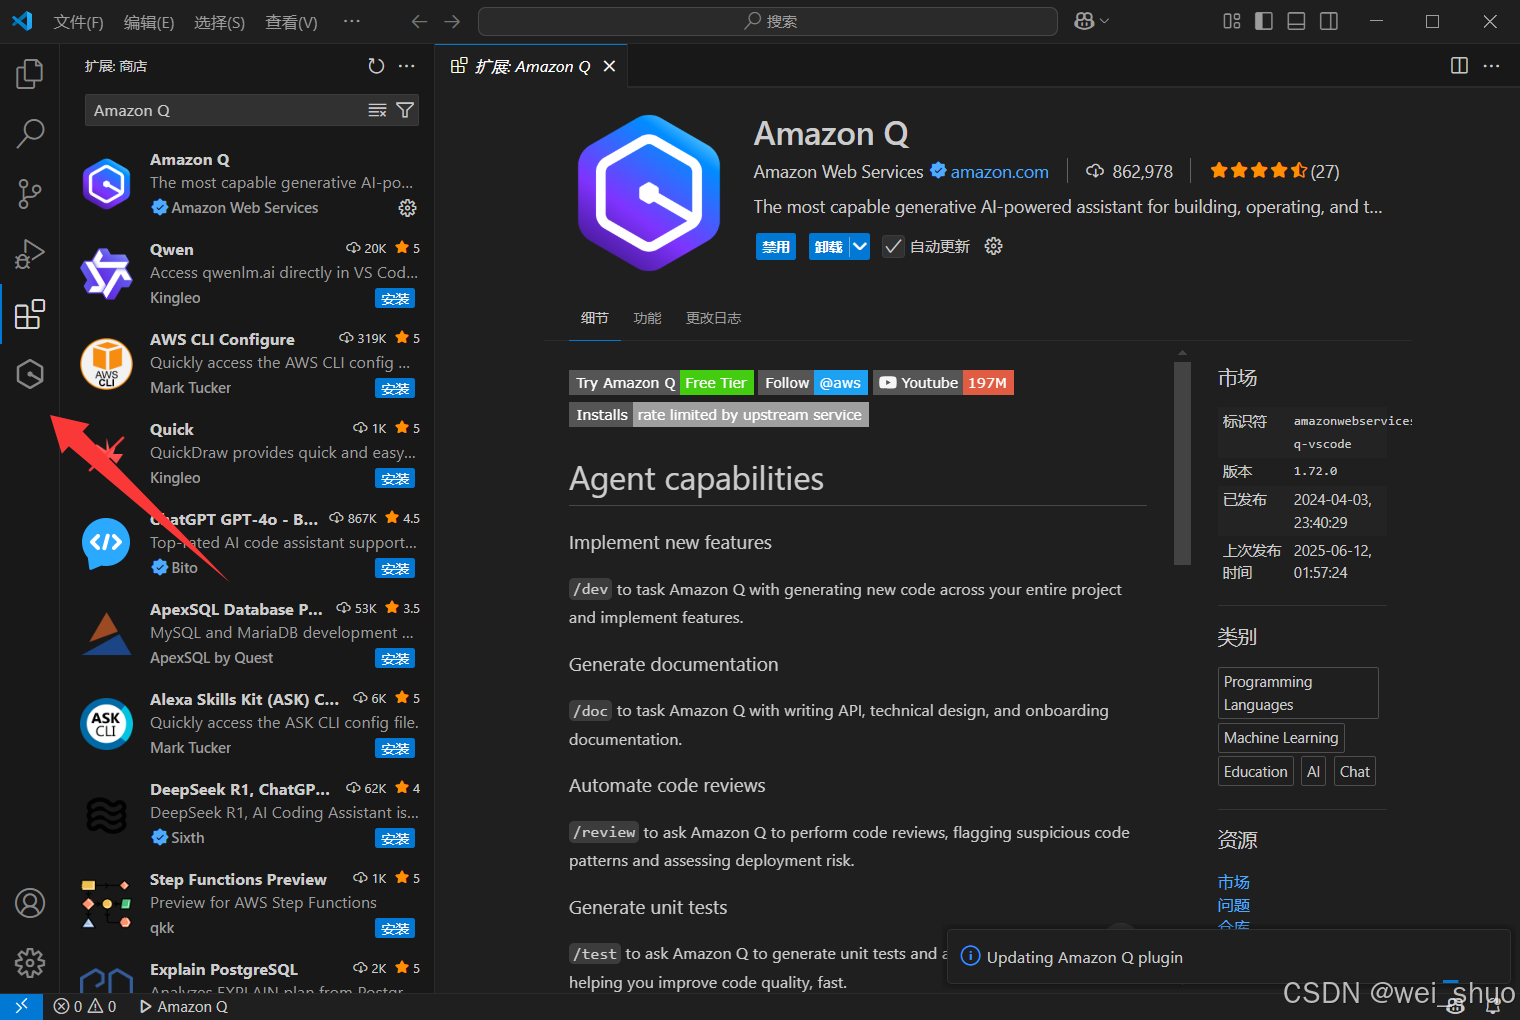Switch to the 功能 tab
Viewport: 1520px width, 1020px height.
[x=647, y=318]
